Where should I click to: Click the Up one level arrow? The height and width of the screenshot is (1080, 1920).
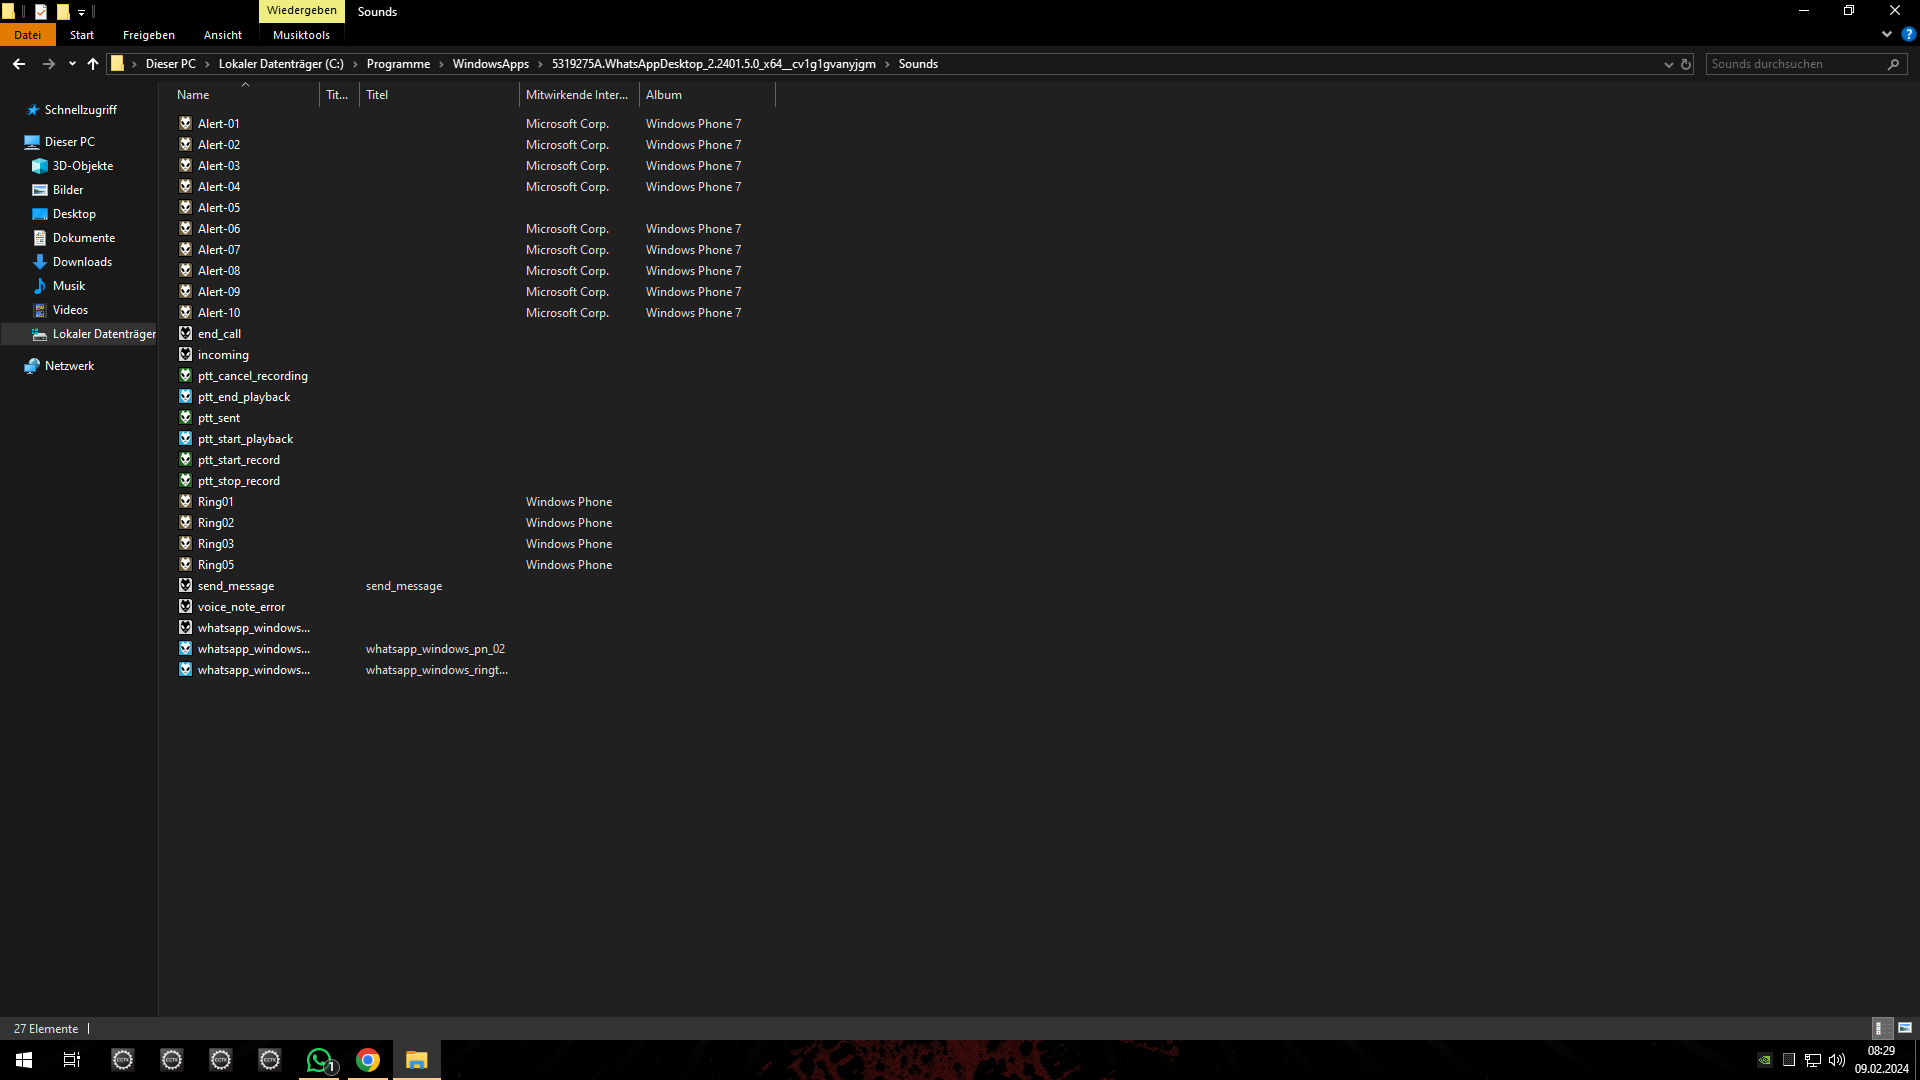point(93,64)
